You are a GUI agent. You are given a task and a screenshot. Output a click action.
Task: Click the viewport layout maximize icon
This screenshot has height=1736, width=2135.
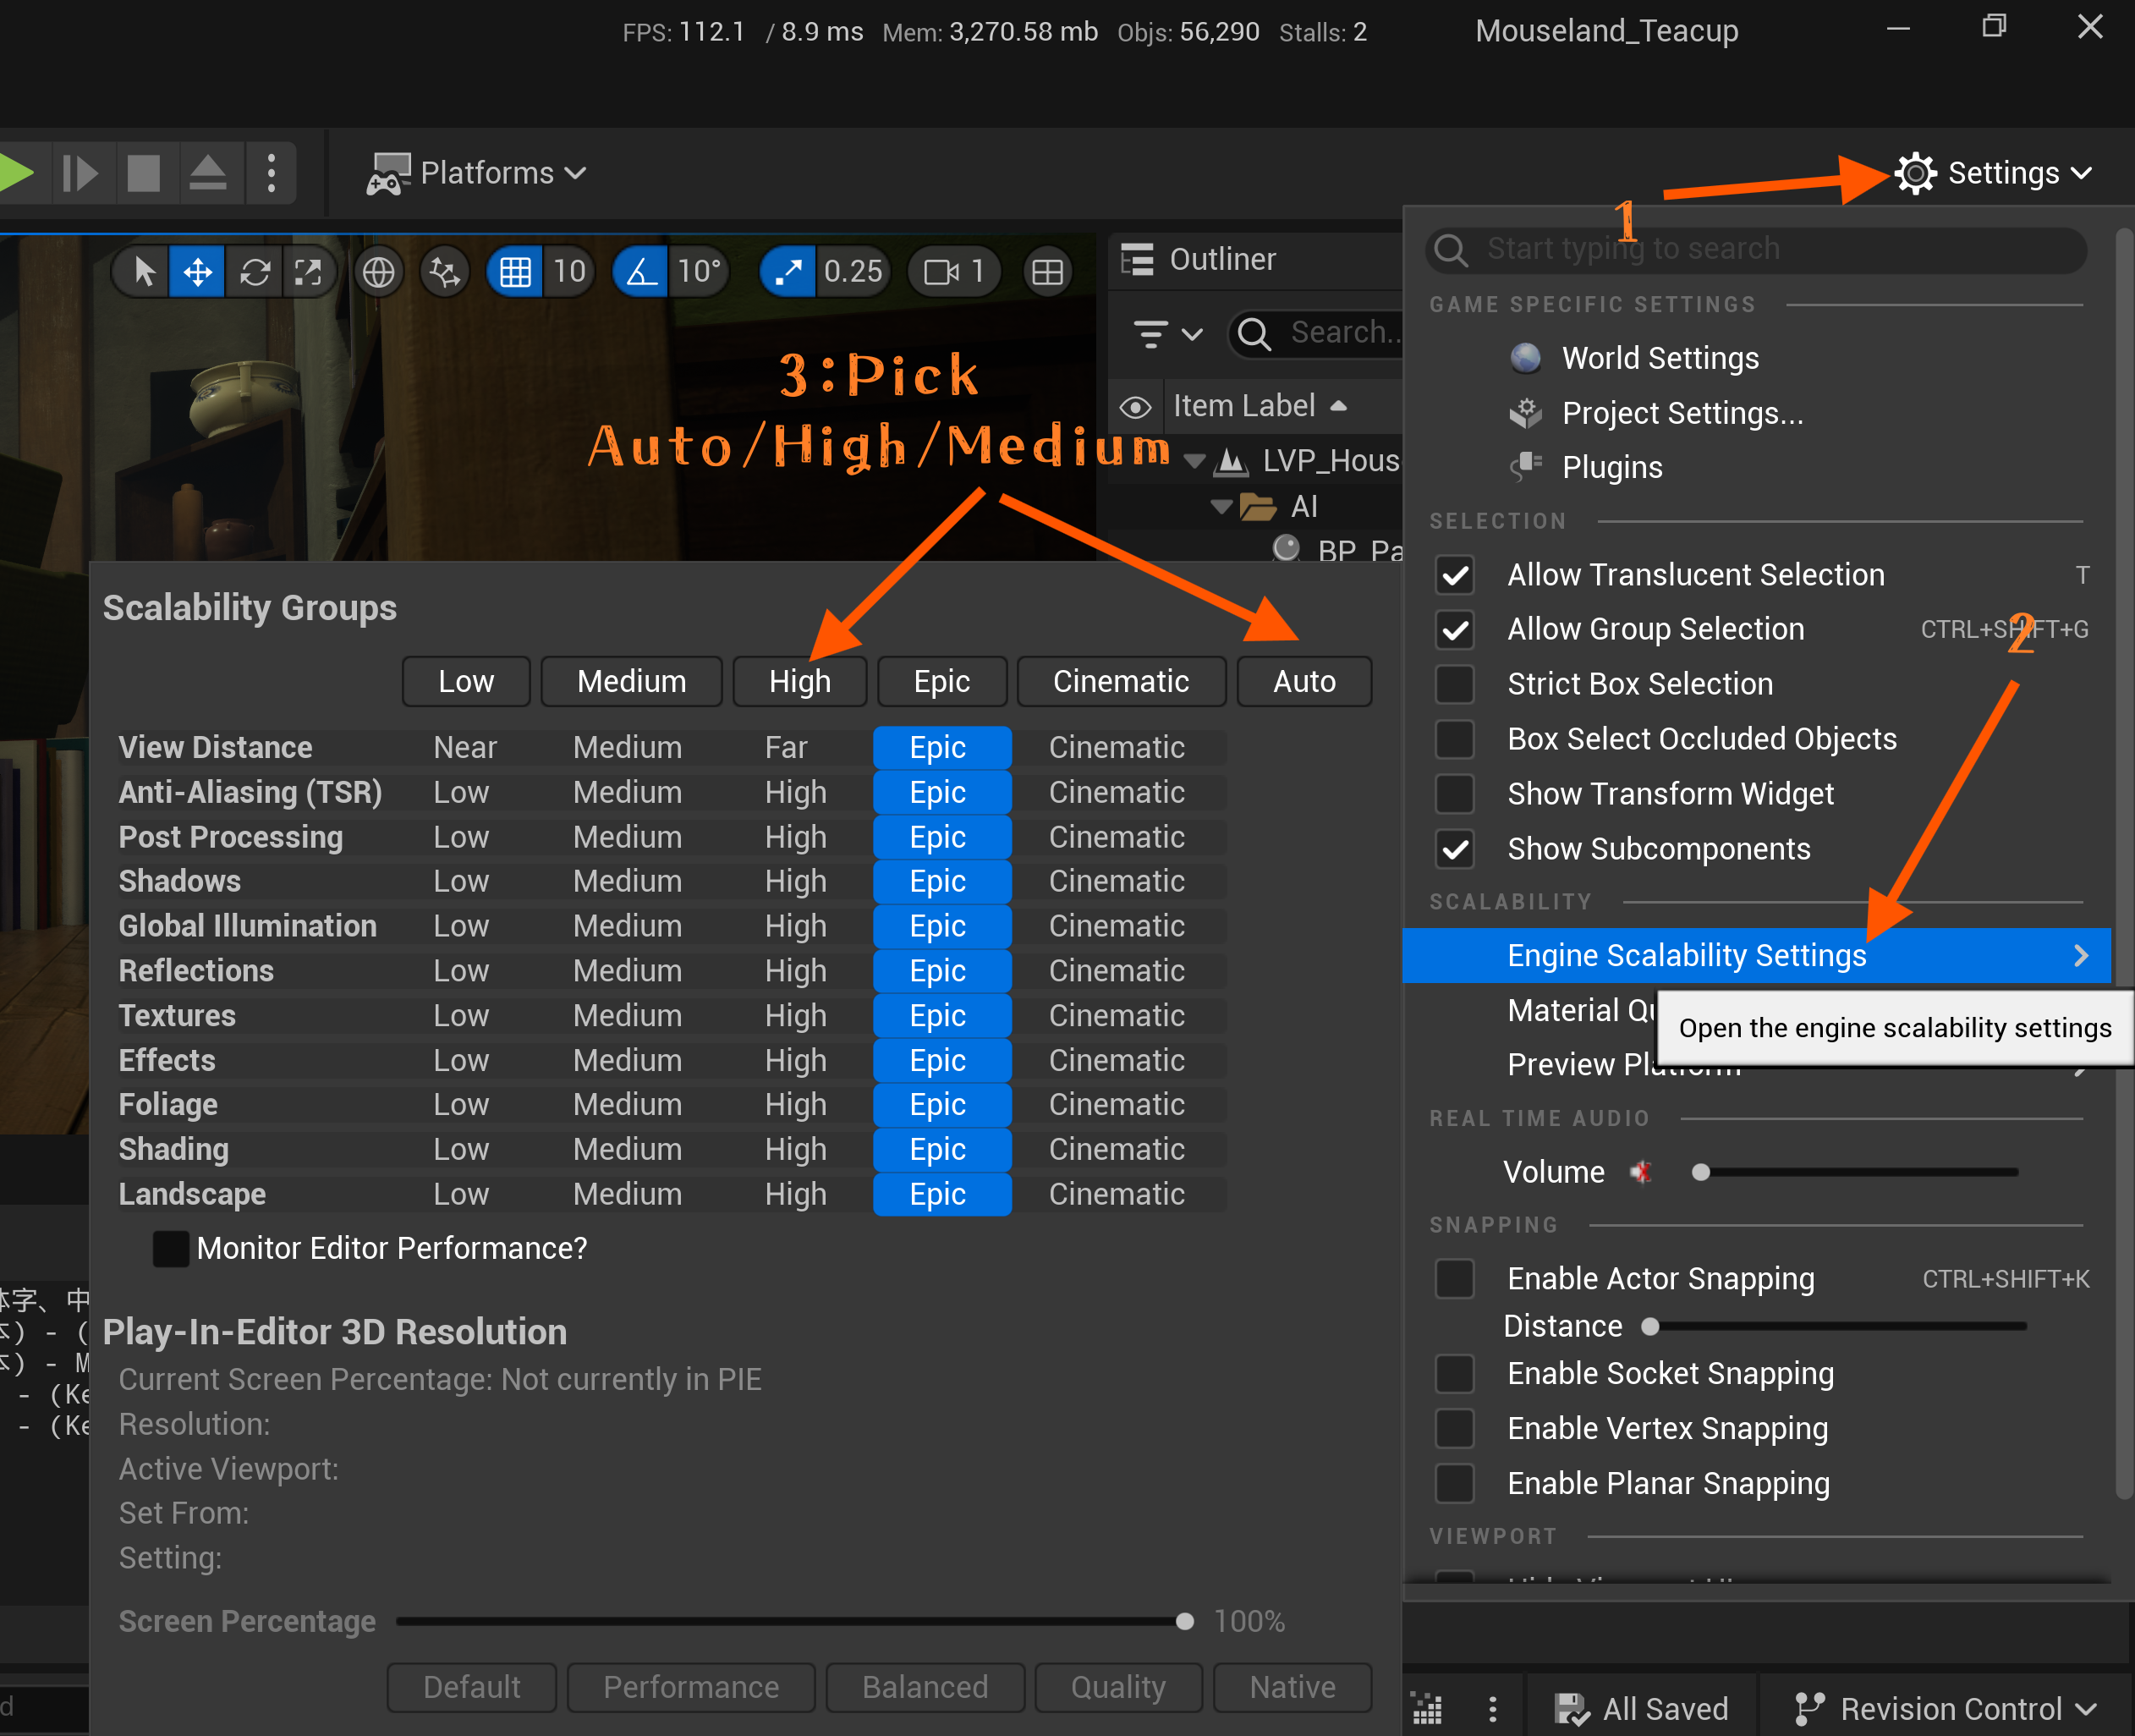pos(1047,271)
